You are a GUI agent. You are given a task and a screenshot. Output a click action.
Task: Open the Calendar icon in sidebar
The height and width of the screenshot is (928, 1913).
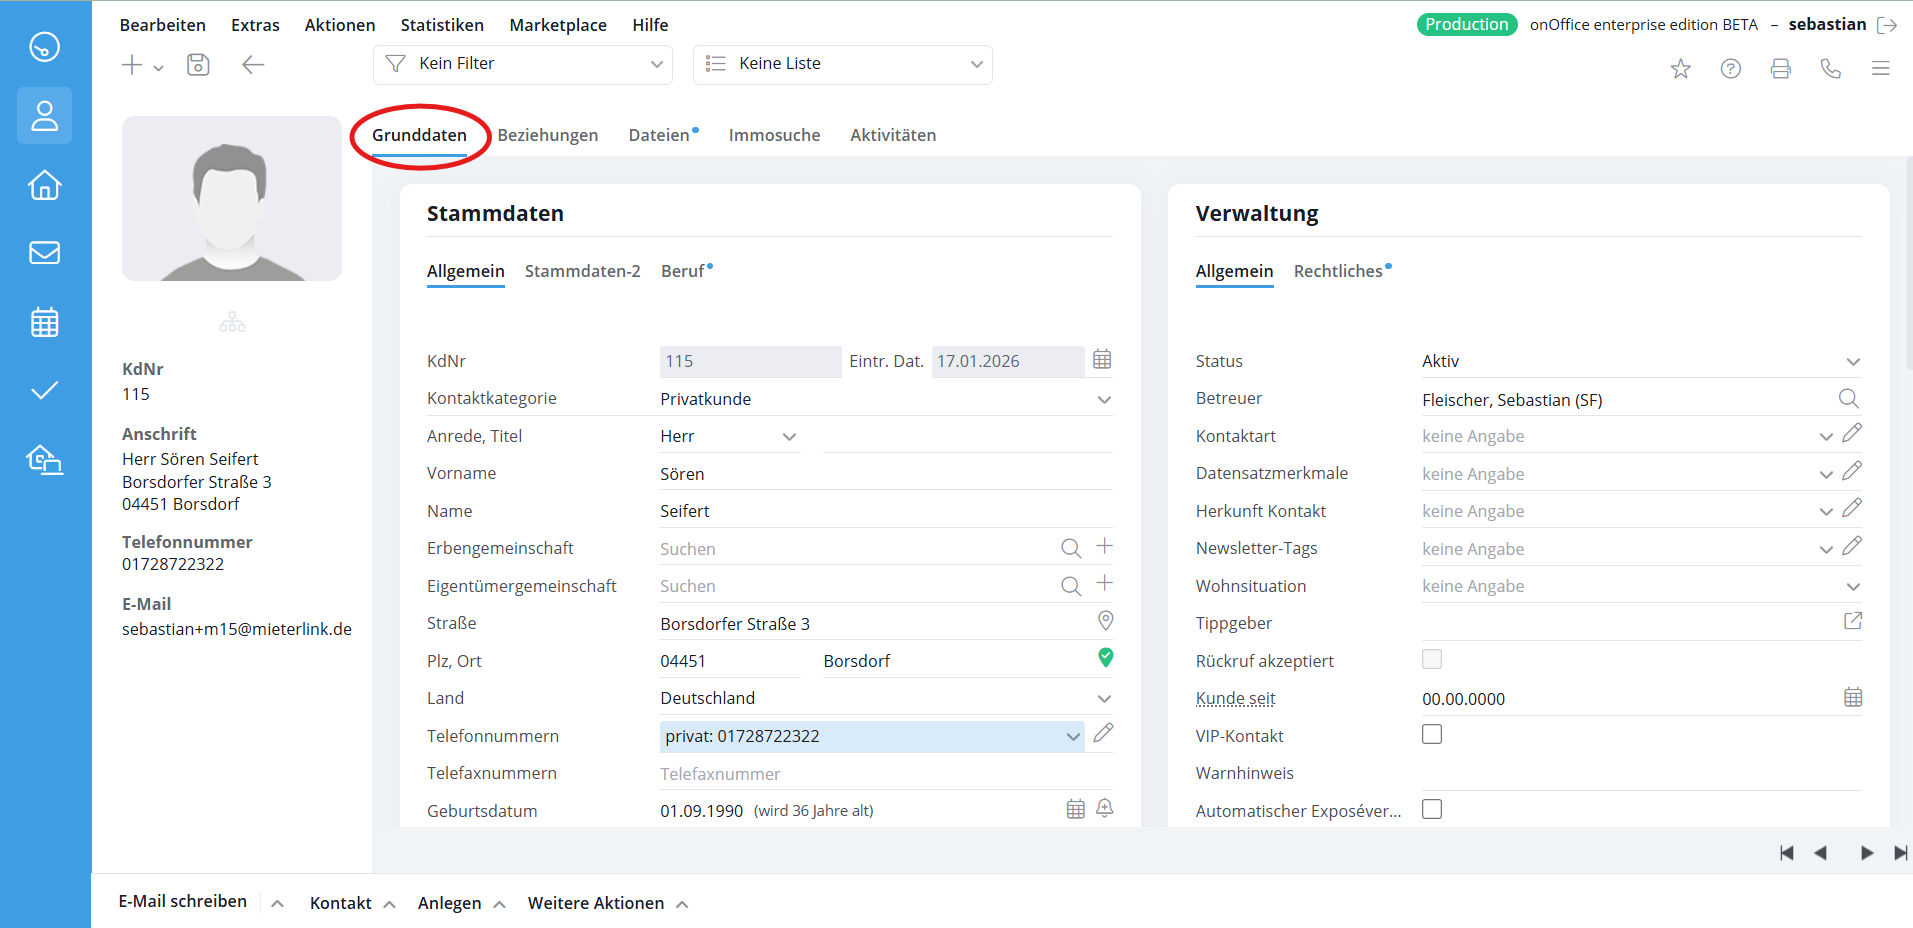click(x=44, y=322)
